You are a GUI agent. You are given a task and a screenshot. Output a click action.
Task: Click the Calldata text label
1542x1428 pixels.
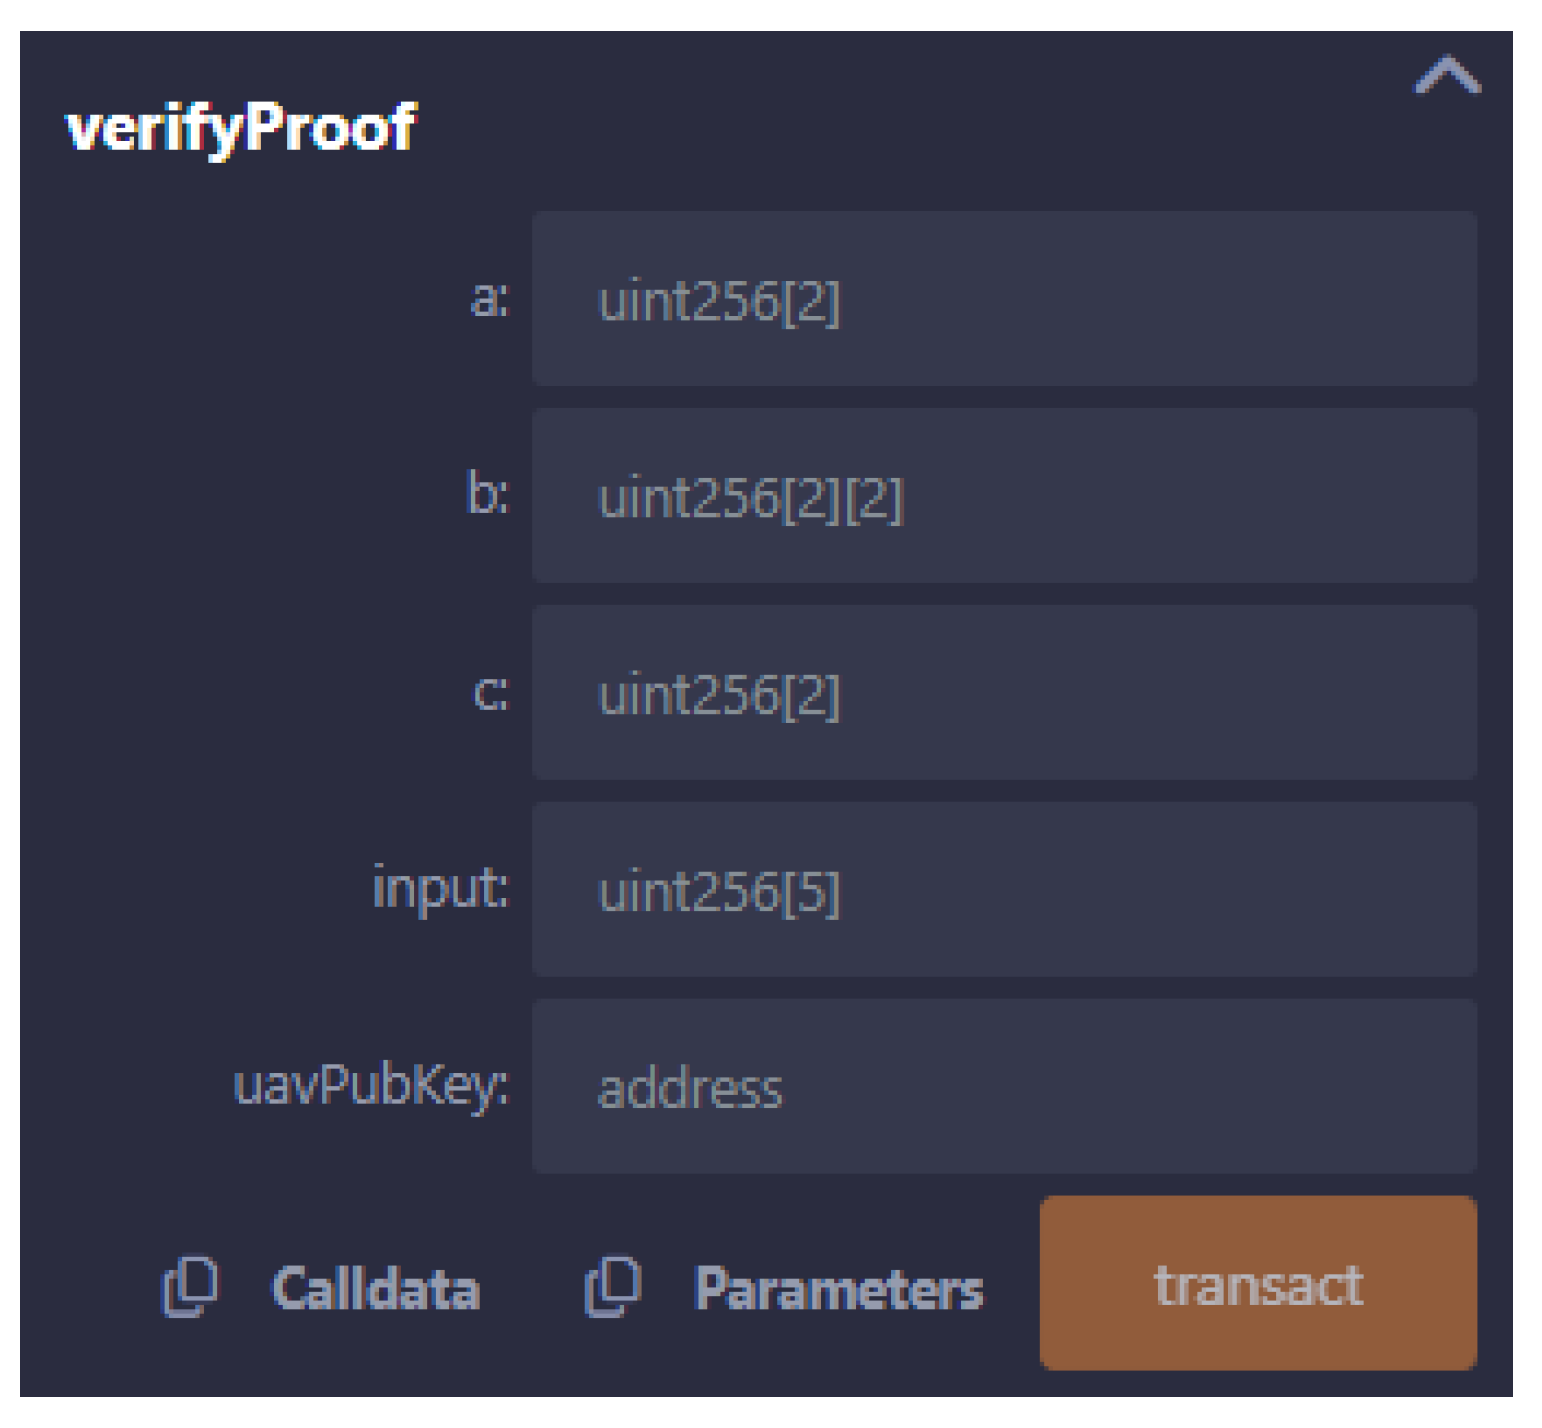coord(376,1288)
